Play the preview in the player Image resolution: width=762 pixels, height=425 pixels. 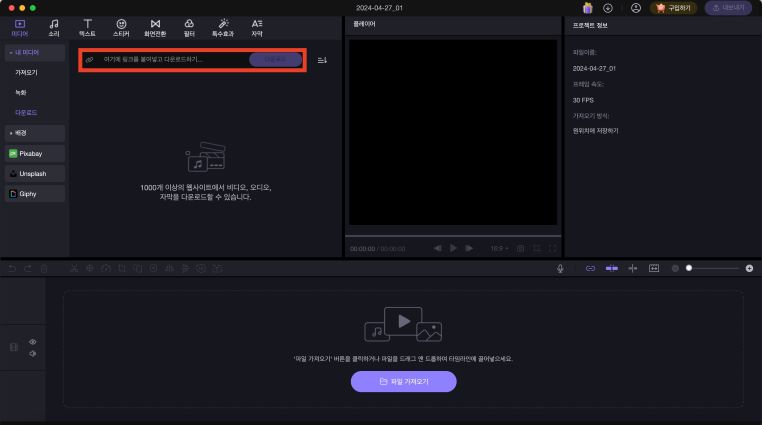click(453, 248)
